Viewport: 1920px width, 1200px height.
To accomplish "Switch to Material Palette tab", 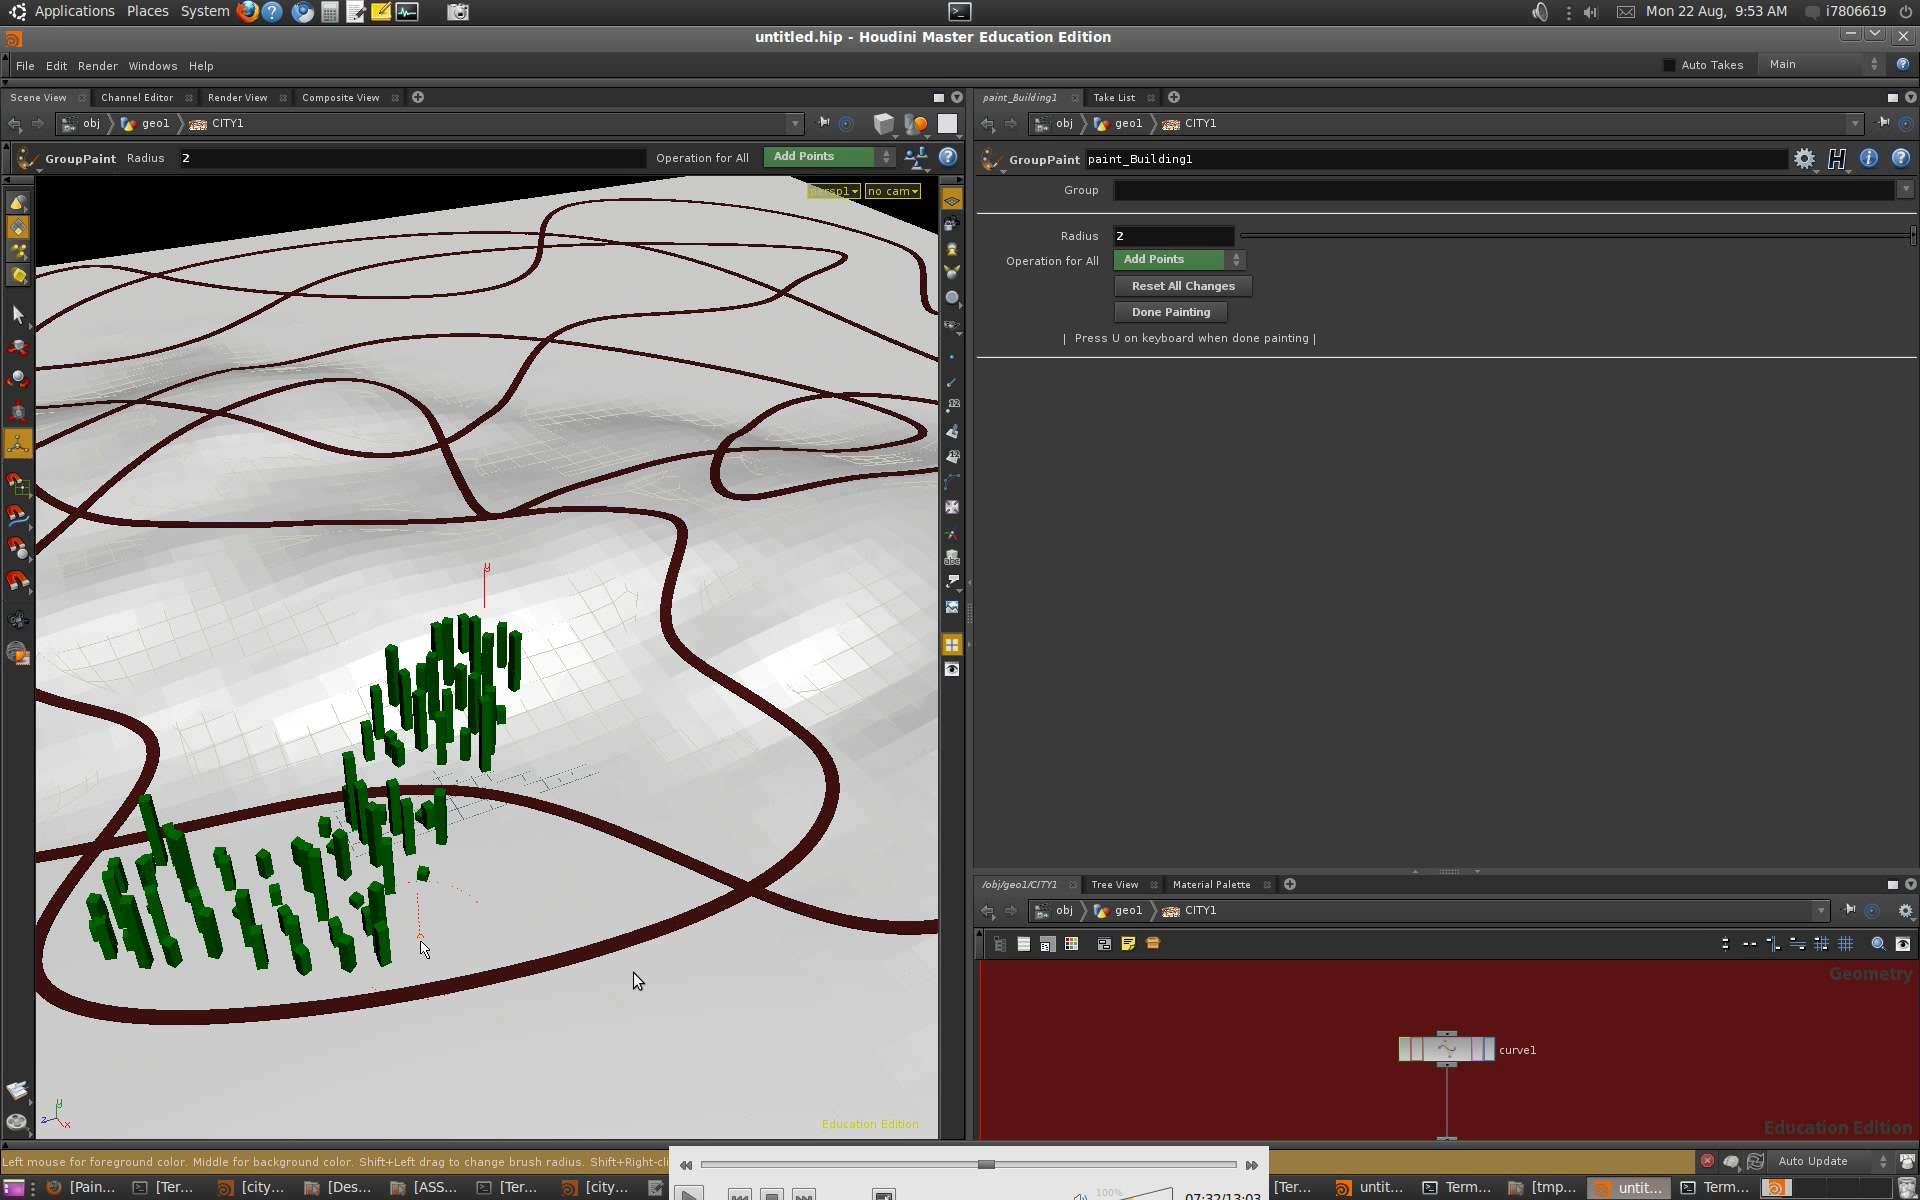I will point(1211,885).
